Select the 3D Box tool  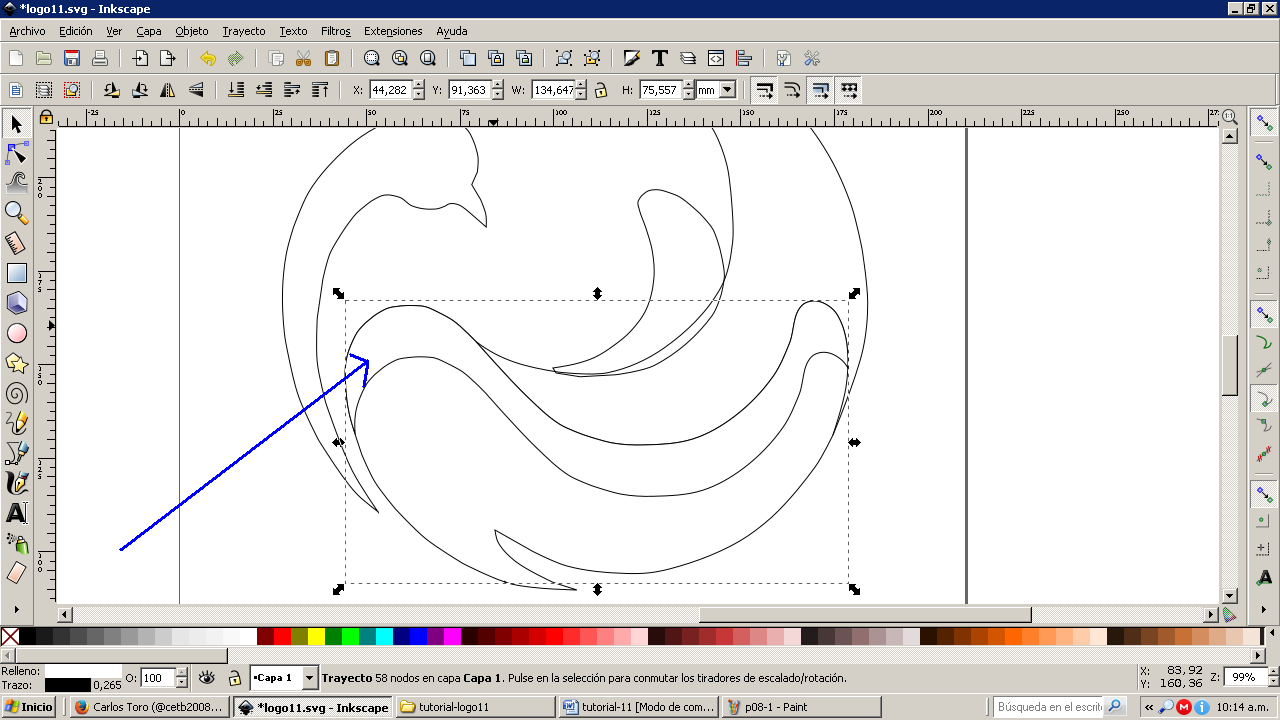16,303
